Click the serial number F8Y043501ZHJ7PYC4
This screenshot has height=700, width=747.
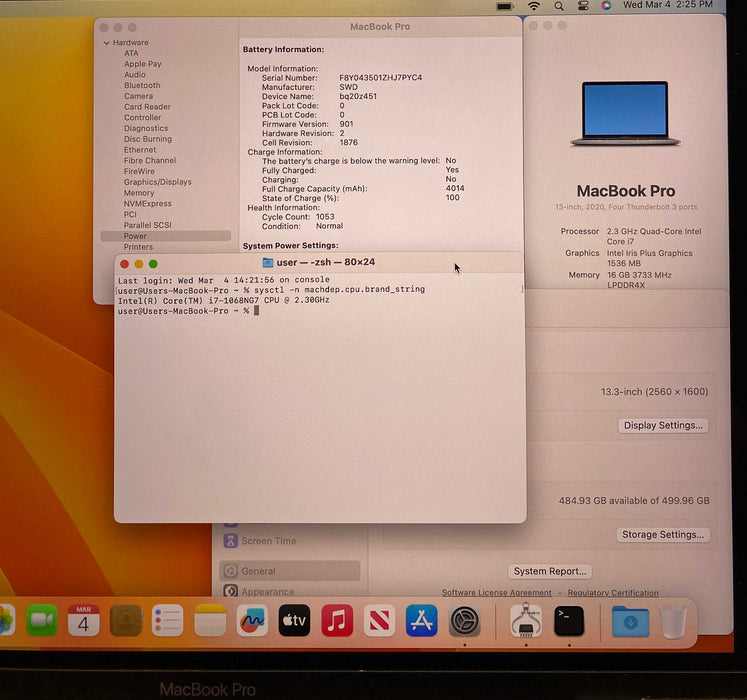pos(381,78)
